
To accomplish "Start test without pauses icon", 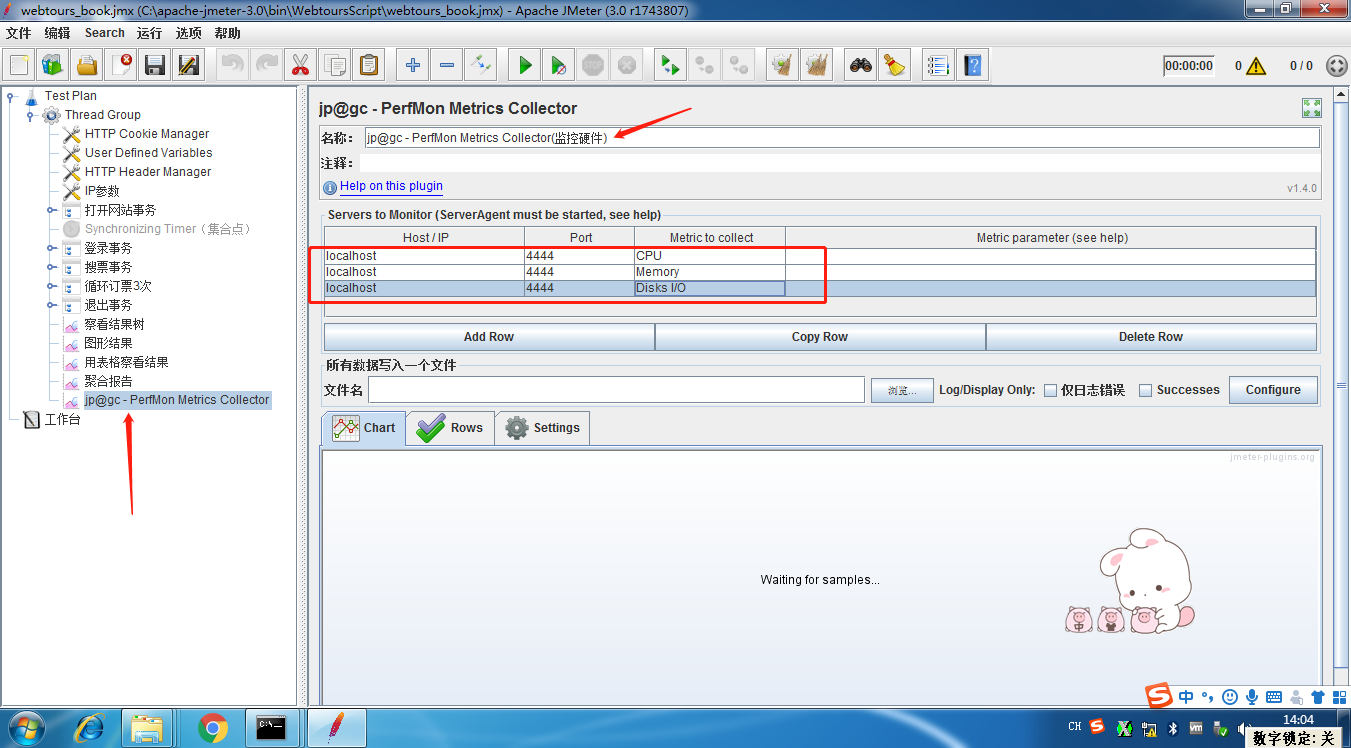I will (559, 66).
